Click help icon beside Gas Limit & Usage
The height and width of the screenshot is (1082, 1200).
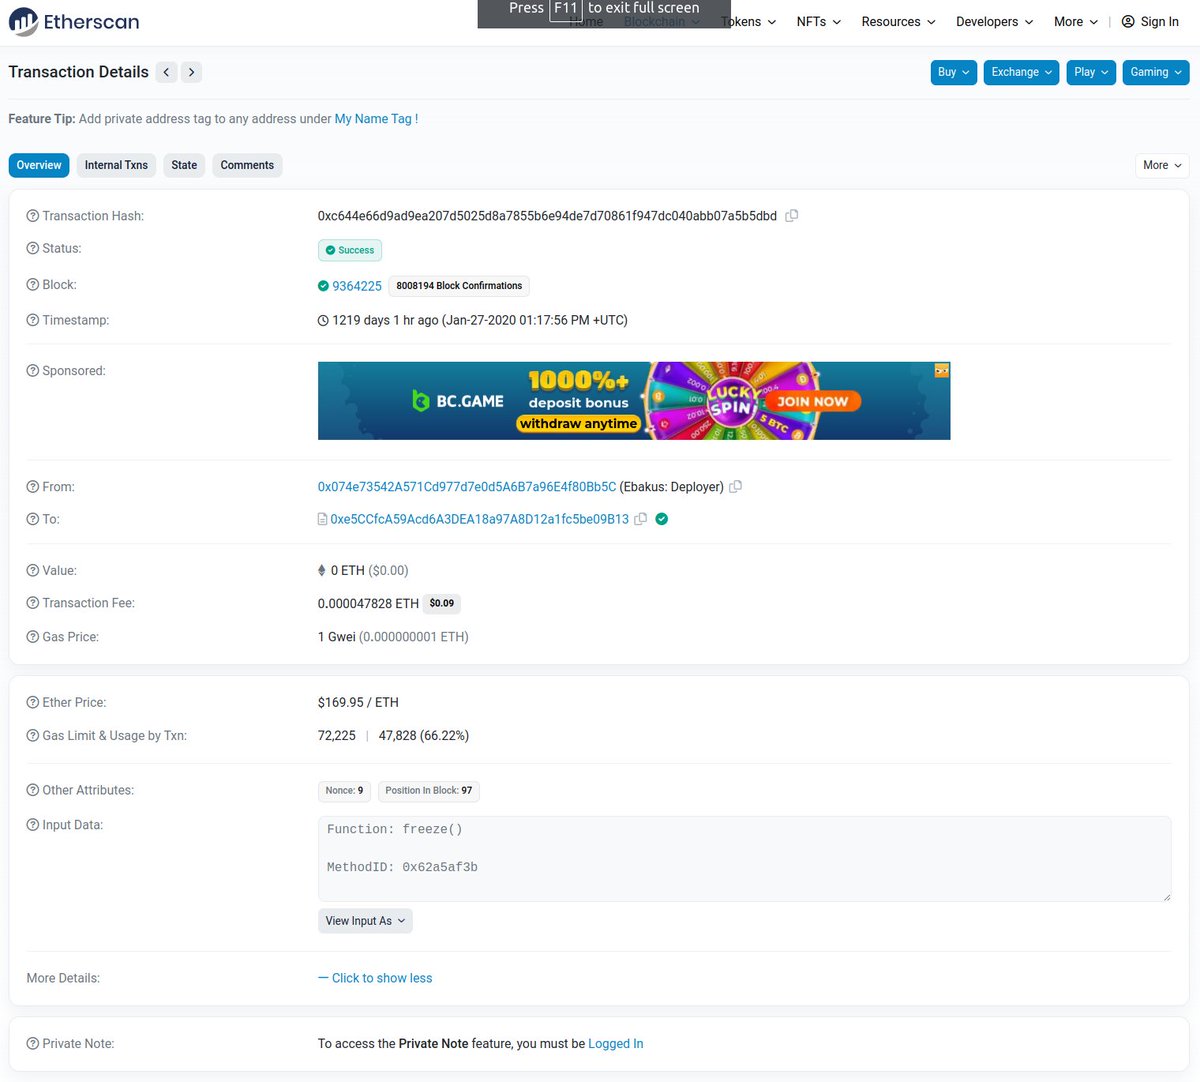coord(33,735)
